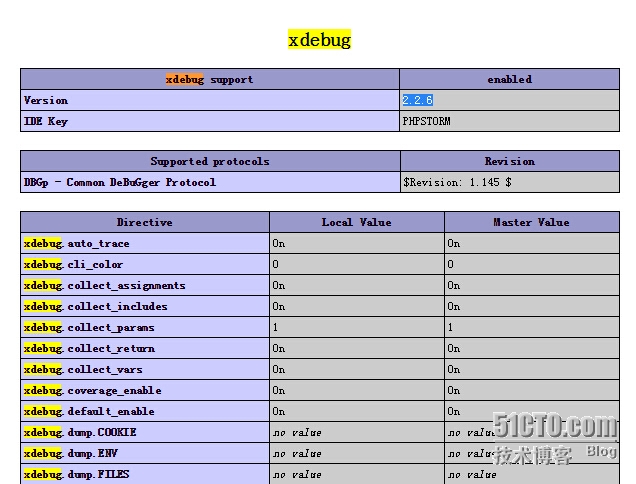
Task: Click local value of xdebug.collect_vars
Action: 279,370
